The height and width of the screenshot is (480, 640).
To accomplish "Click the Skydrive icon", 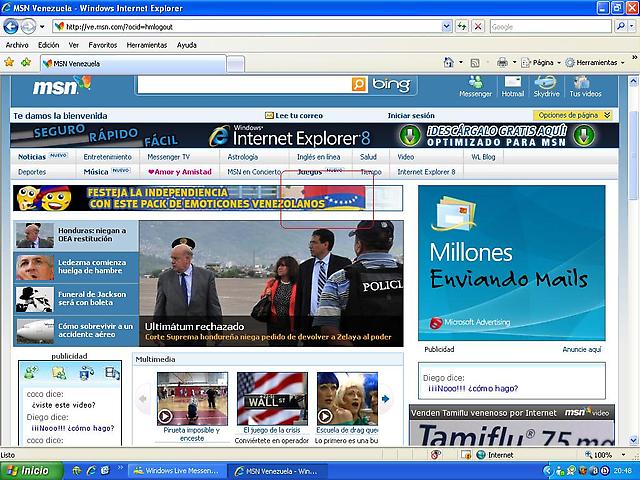I will pyautogui.click(x=546, y=86).
